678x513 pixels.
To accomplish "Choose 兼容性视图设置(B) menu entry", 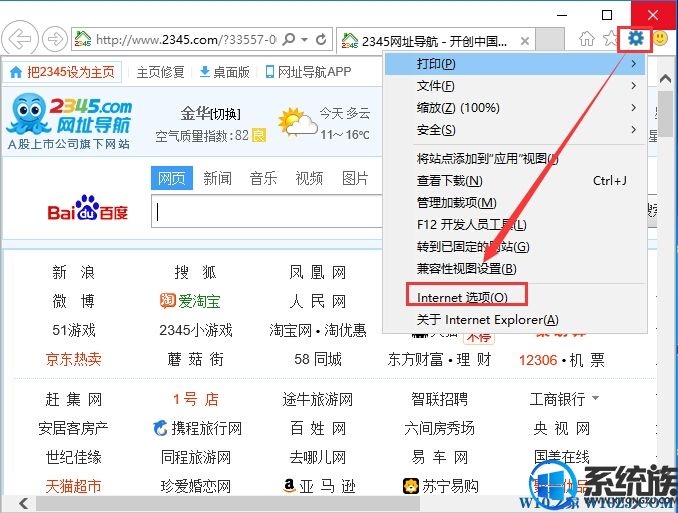I will tap(515, 269).
